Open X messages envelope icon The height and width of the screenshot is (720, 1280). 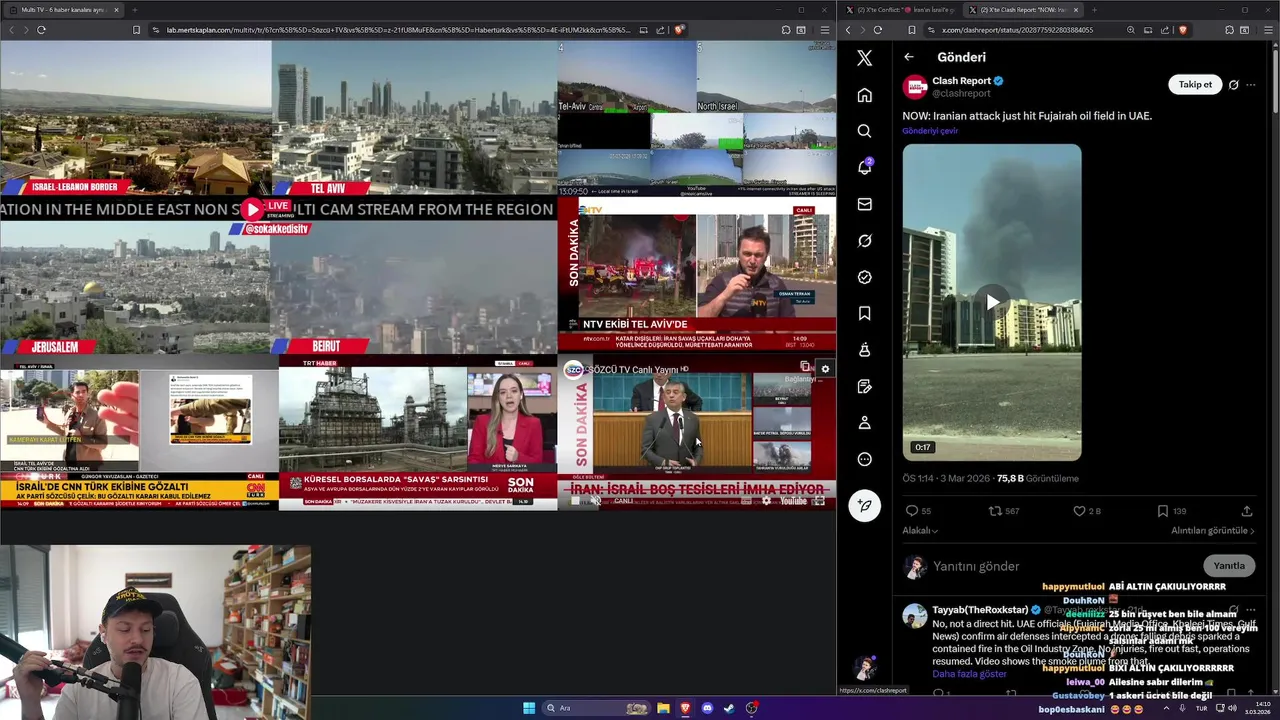[x=864, y=204]
